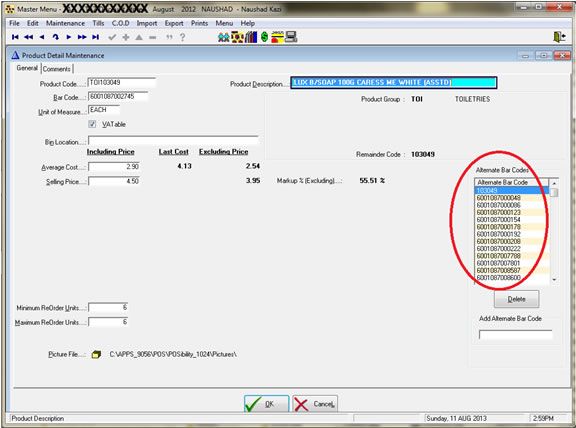
Task: Open the Maintenance menu
Action: pos(65,23)
